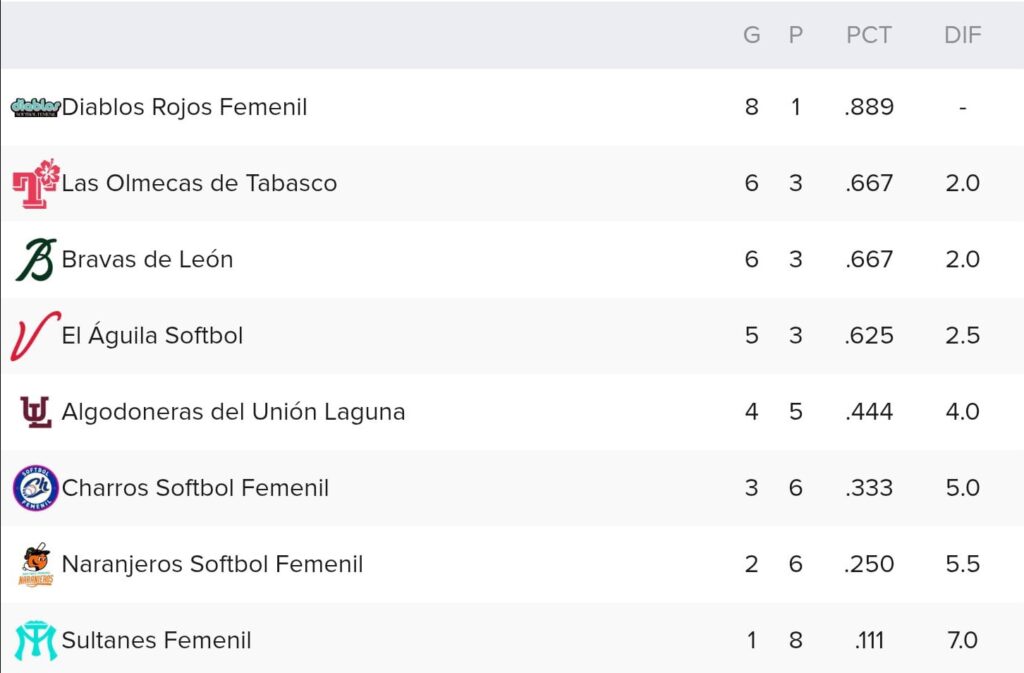The image size is (1024, 673).
Task: Click the G wins column header
Action: pos(752,35)
